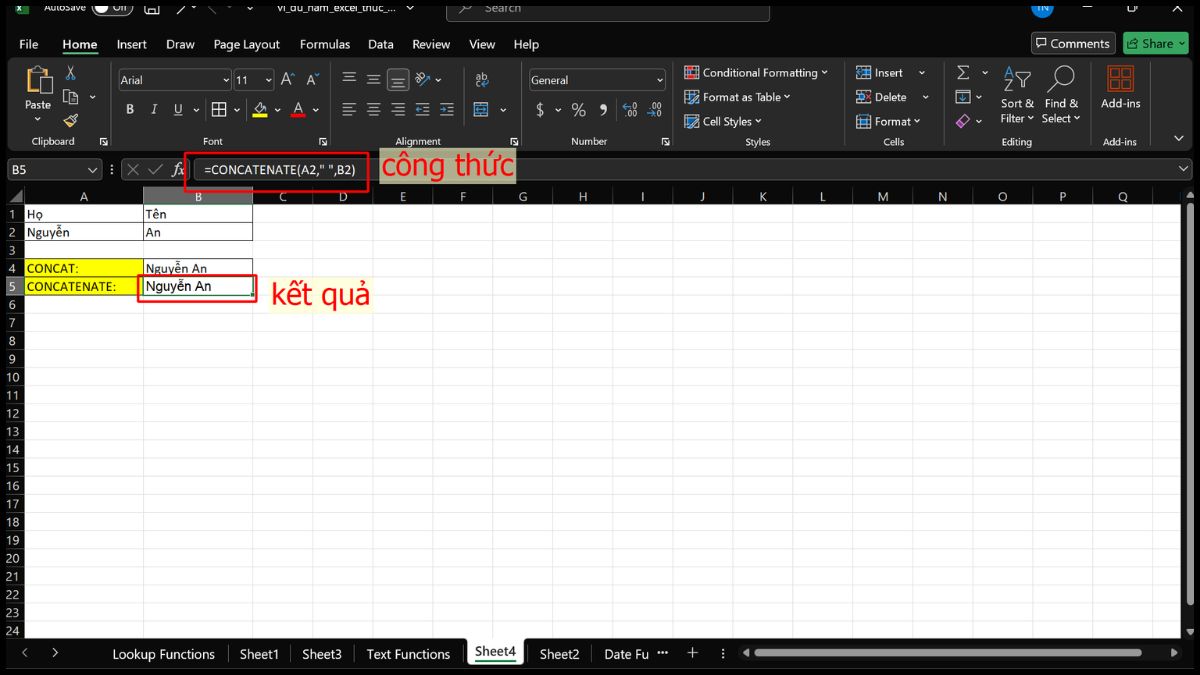Image resolution: width=1200 pixels, height=675 pixels.
Task: Click the yellow Fill Color swatch
Action: tap(260, 110)
